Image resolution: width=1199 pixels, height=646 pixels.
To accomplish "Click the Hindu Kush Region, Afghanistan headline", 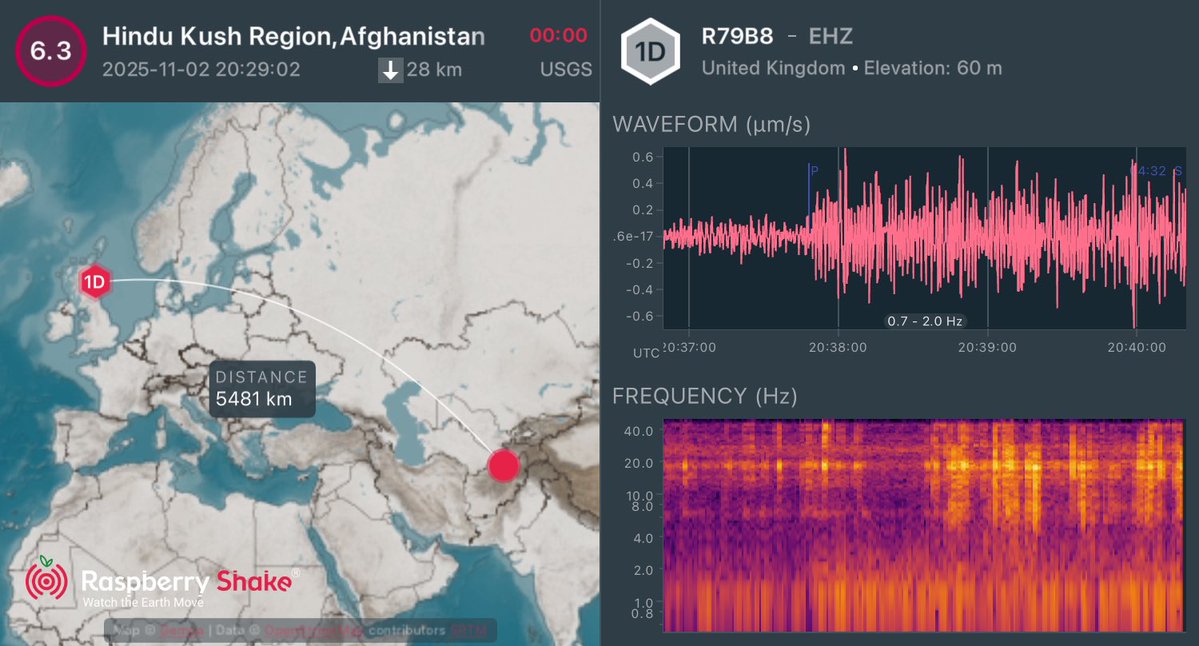I will pyautogui.click(x=293, y=36).
